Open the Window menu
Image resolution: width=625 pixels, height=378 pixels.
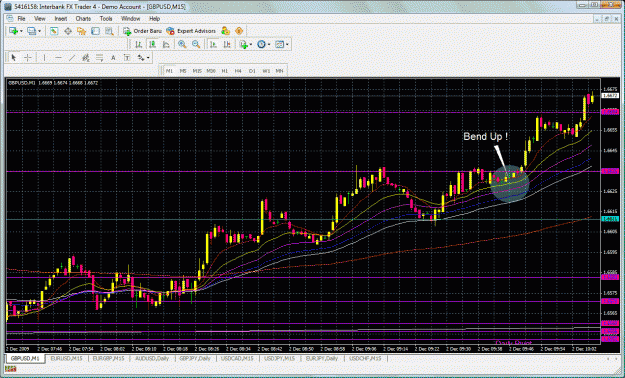pos(131,19)
